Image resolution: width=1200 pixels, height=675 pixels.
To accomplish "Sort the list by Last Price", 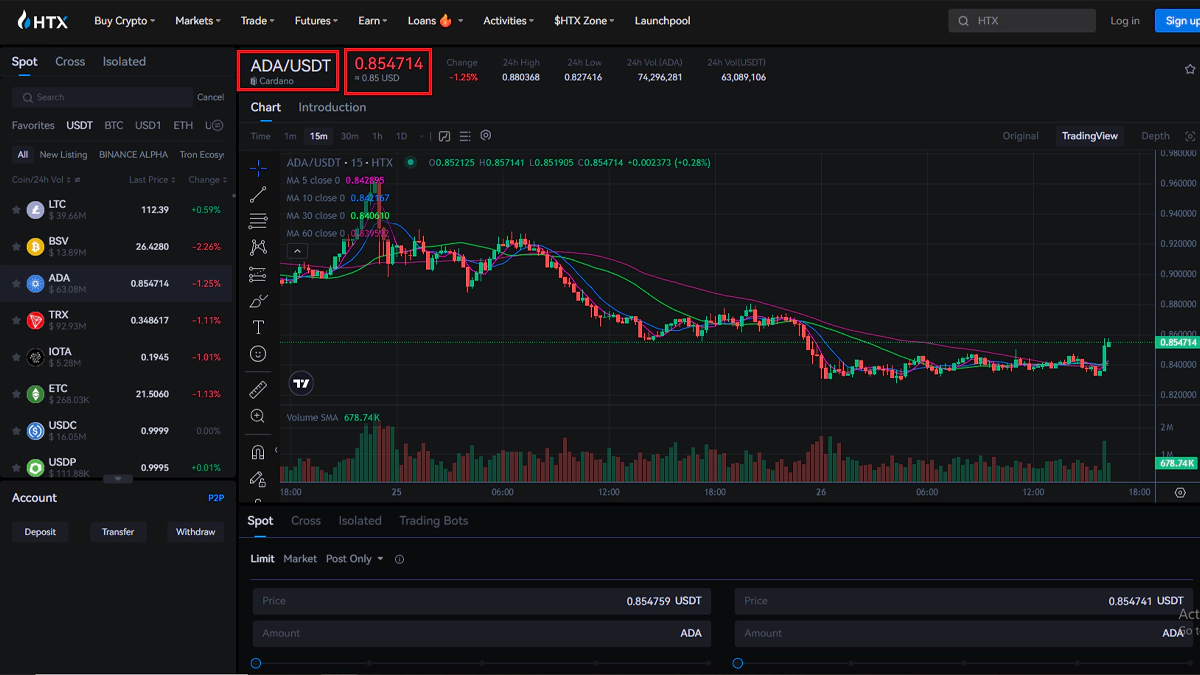I will [x=152, y=180].
